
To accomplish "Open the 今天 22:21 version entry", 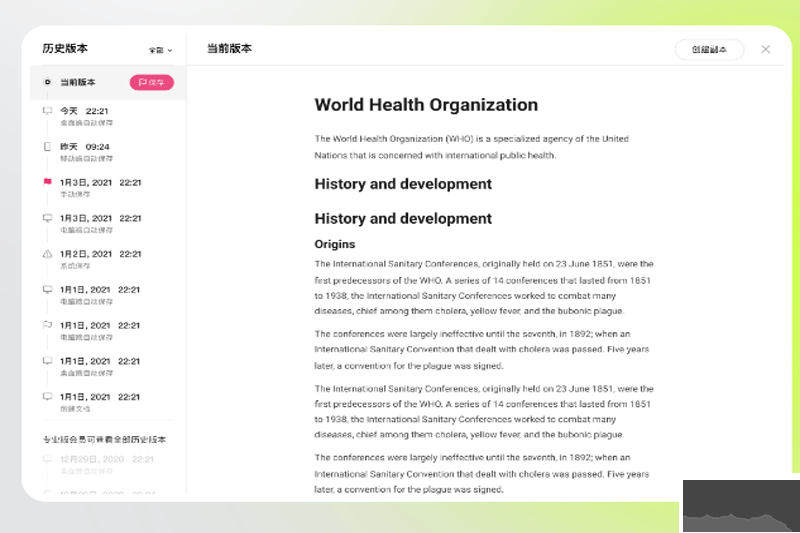I will click(100, 116).
